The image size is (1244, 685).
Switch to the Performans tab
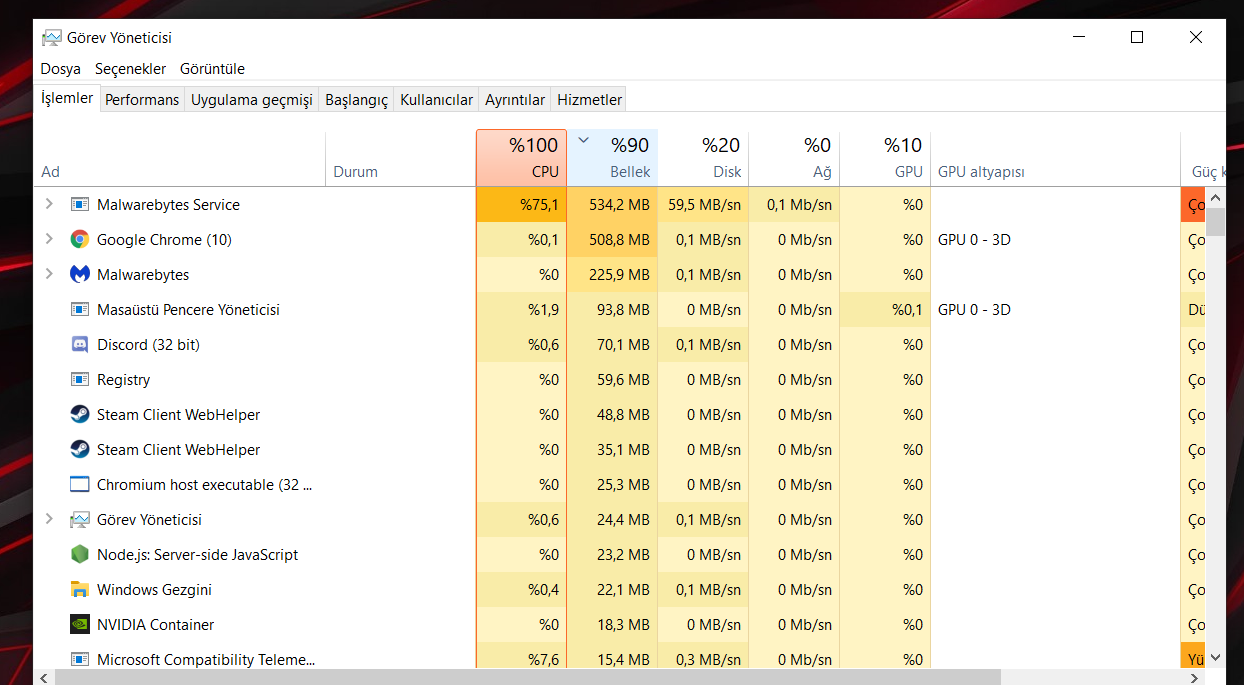[142, 100]
